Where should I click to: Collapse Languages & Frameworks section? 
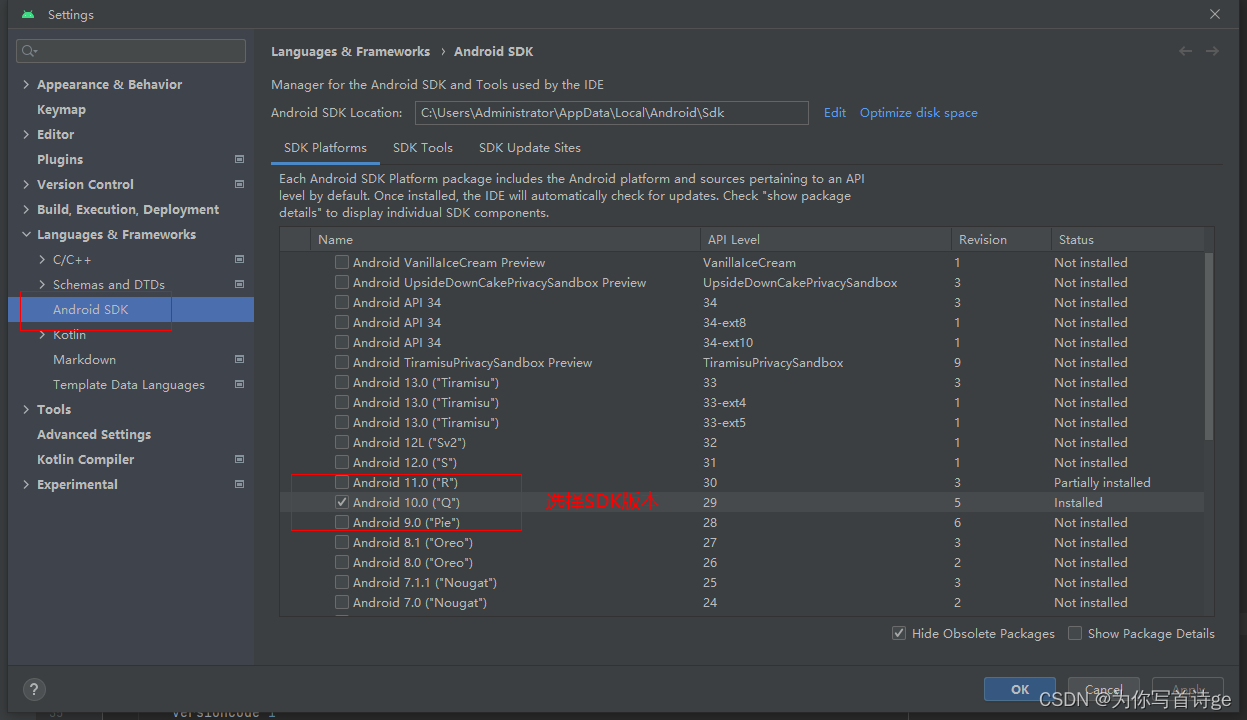click(26, 235)
